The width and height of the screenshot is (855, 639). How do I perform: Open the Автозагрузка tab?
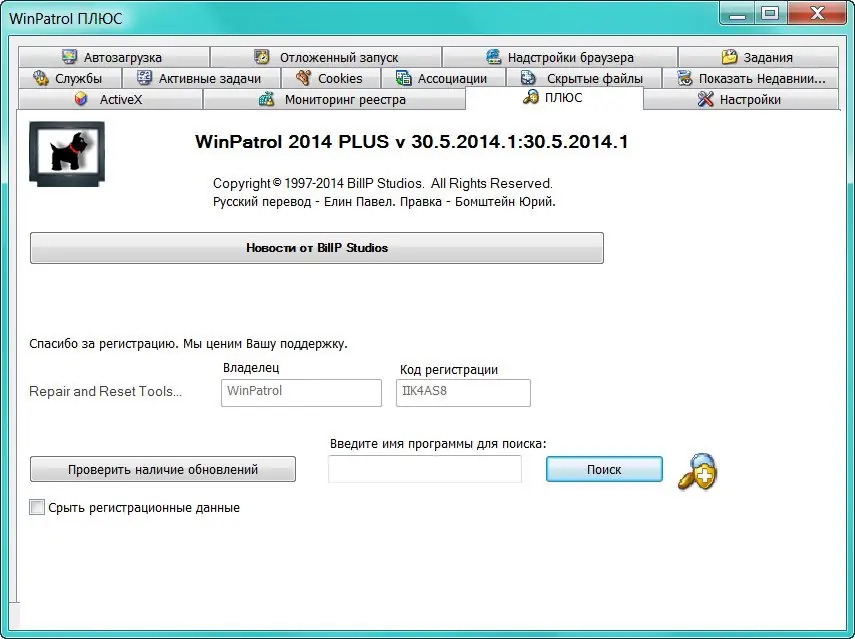[x=113, y=57]
